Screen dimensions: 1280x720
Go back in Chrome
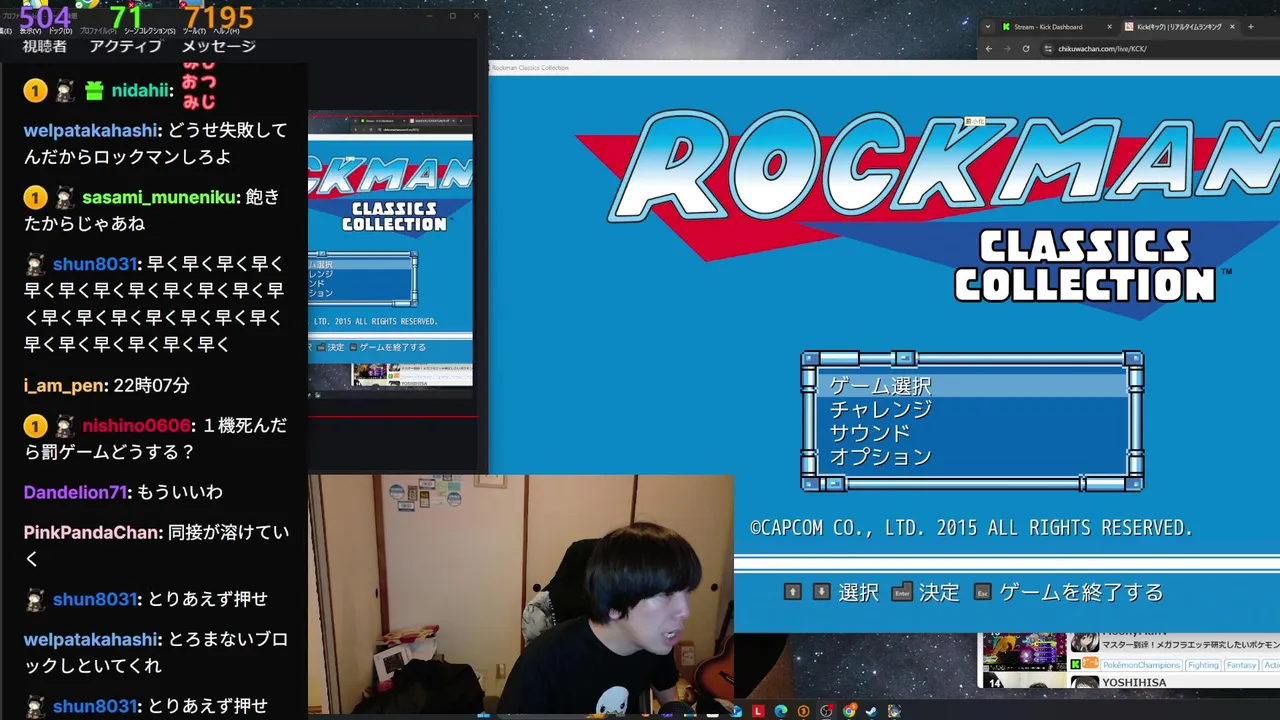(x=989, y=48)
